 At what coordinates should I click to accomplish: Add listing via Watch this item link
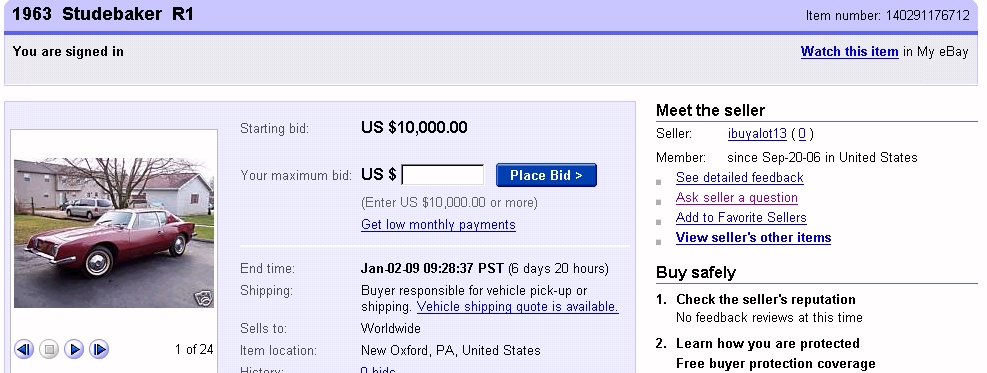pyautogui.click(x=849, y=52)
